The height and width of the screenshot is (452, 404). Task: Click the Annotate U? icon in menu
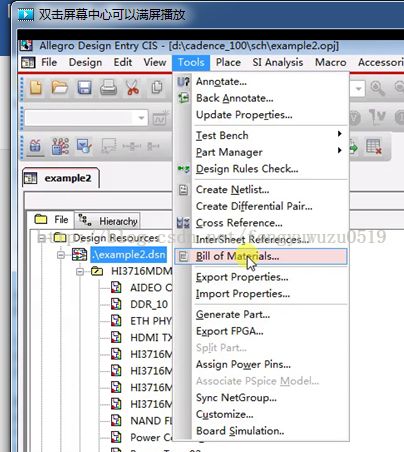183,82
